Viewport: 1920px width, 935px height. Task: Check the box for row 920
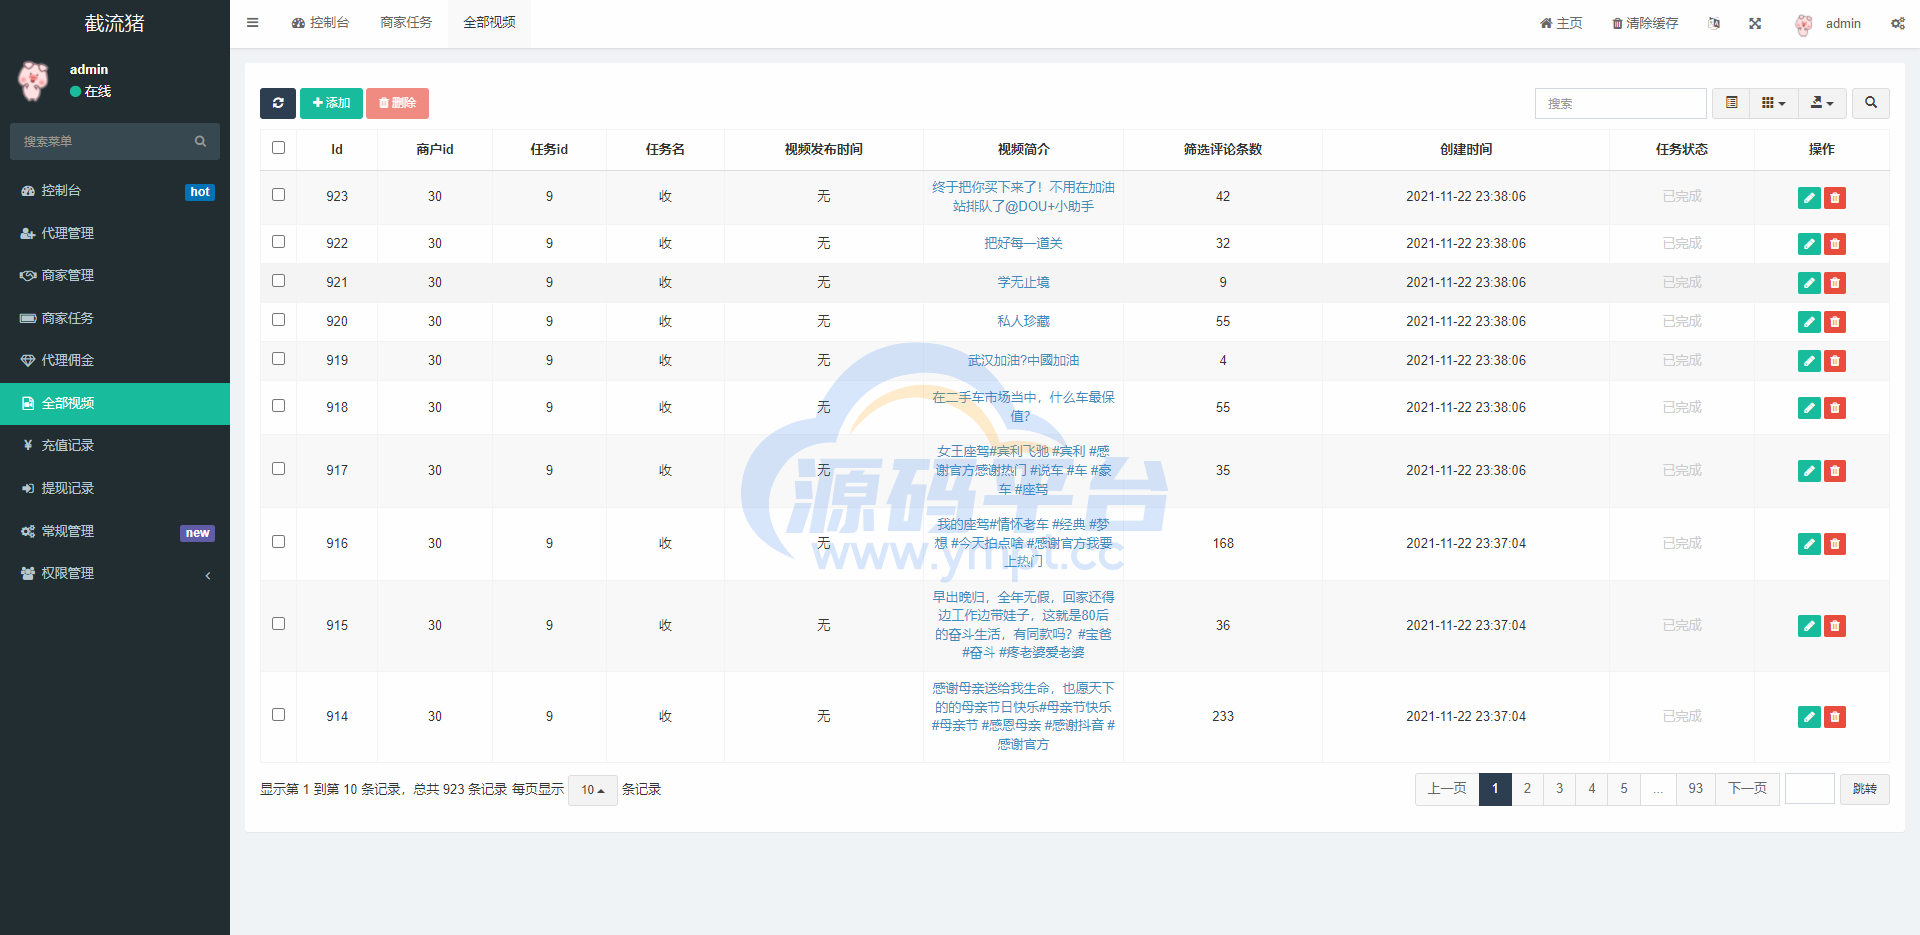coord(278,319)
